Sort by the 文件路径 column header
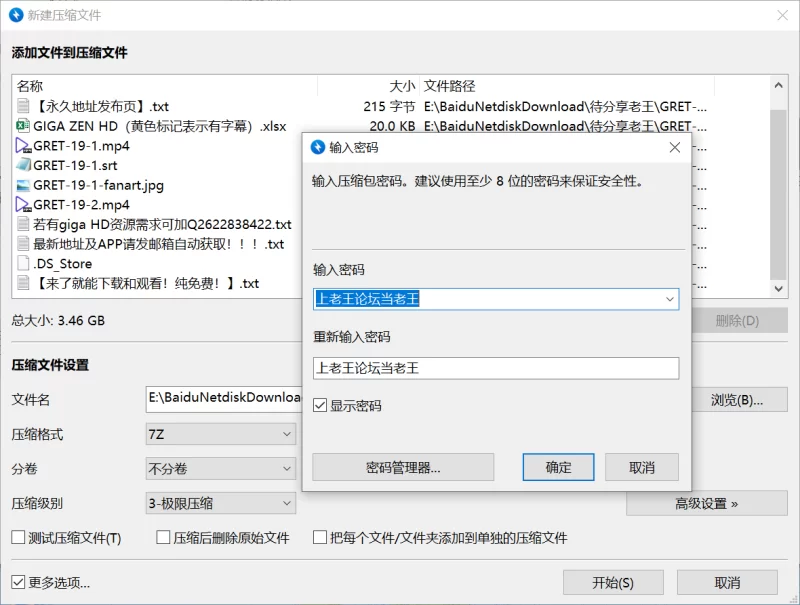800x605 pixels. click(567, 86)
